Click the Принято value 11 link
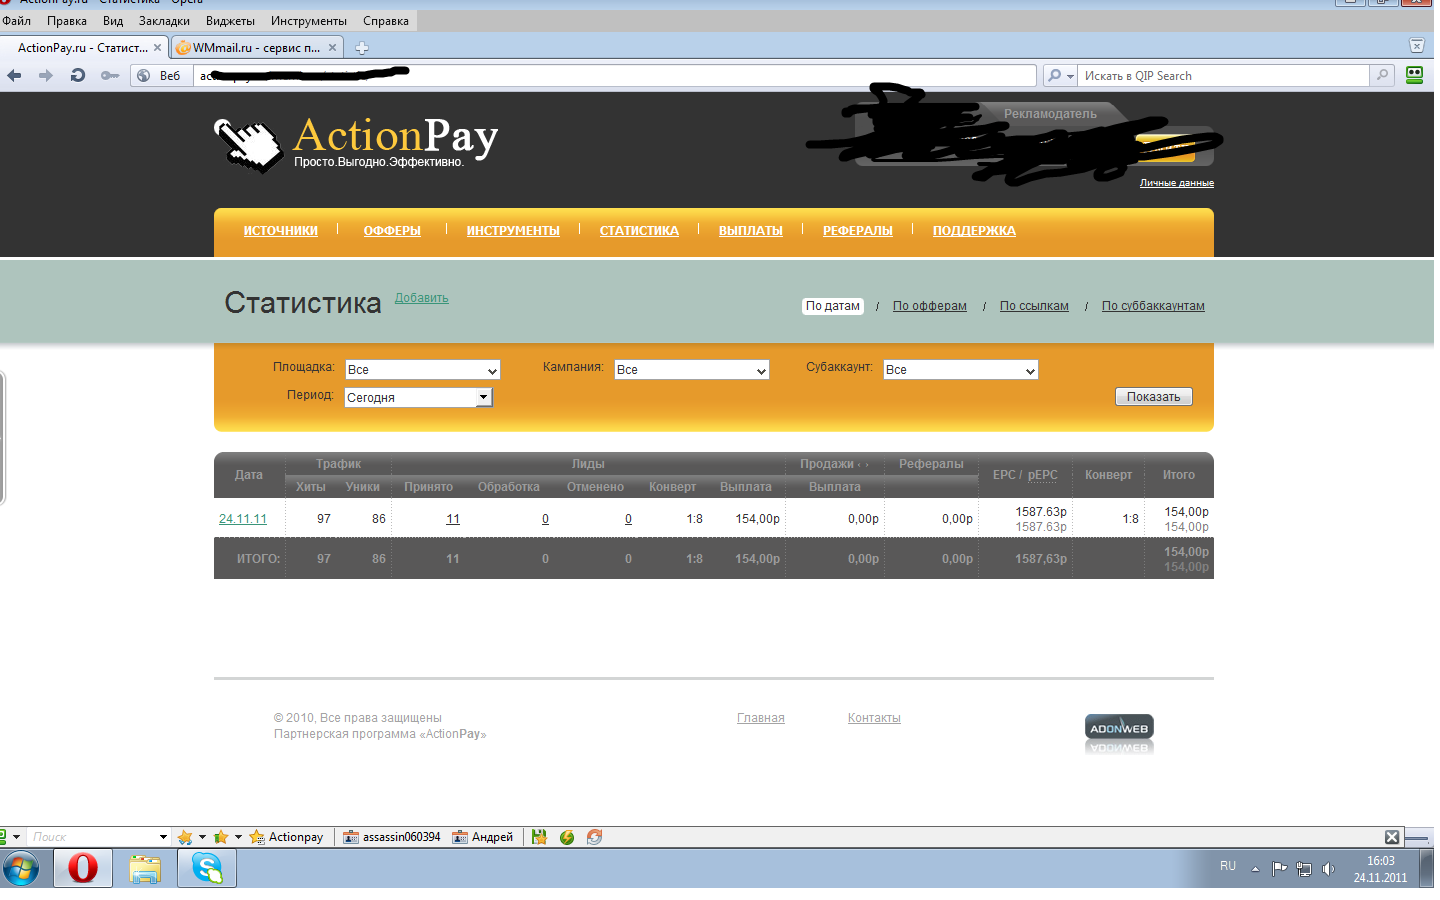Screen dimensions: 1440x900 [x=453, y=519]
